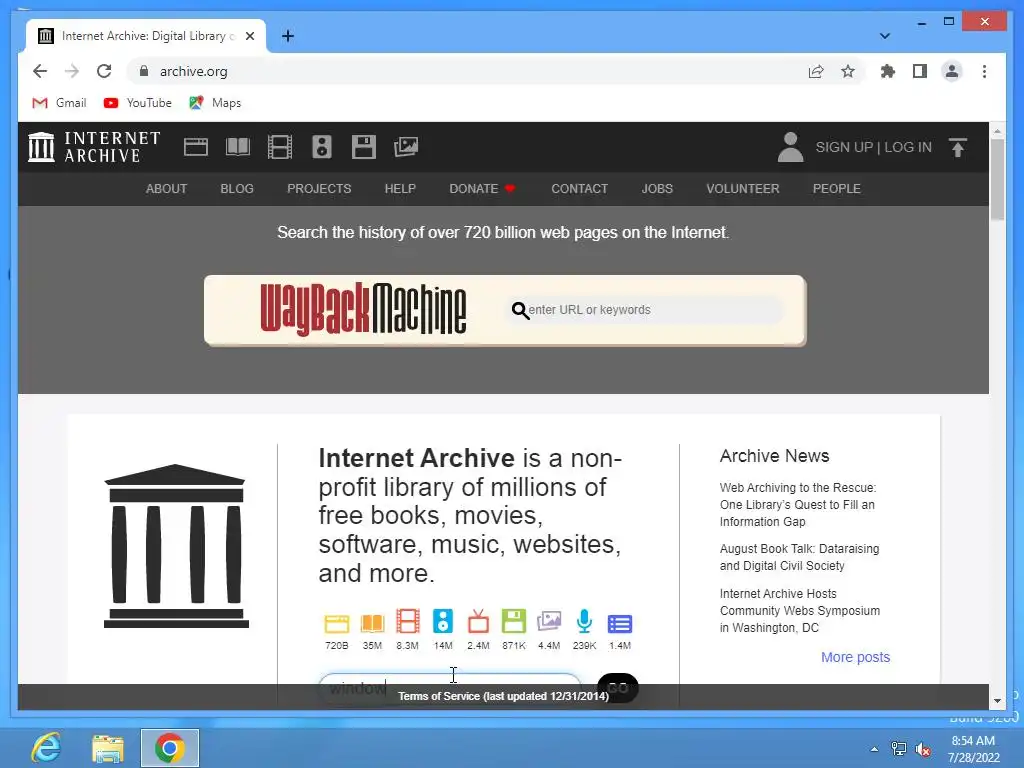Open Gmail bookmark
Viewport: 1024px width, 768px height.
coord(59,103)
